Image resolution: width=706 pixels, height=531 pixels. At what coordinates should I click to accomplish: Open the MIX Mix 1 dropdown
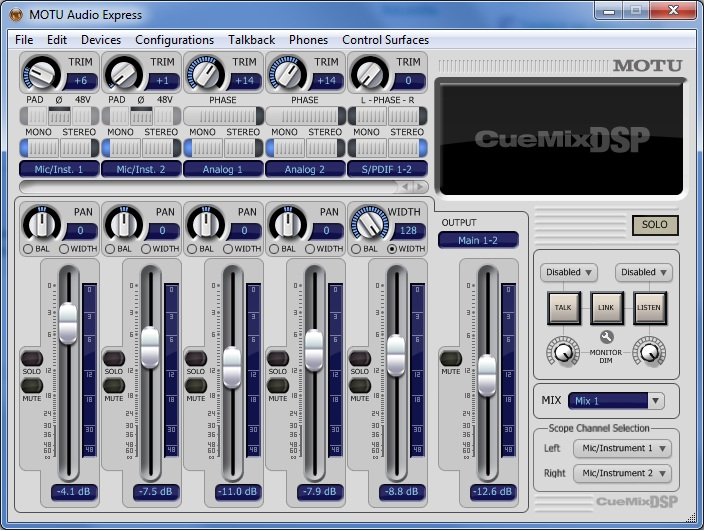(615, 401)
